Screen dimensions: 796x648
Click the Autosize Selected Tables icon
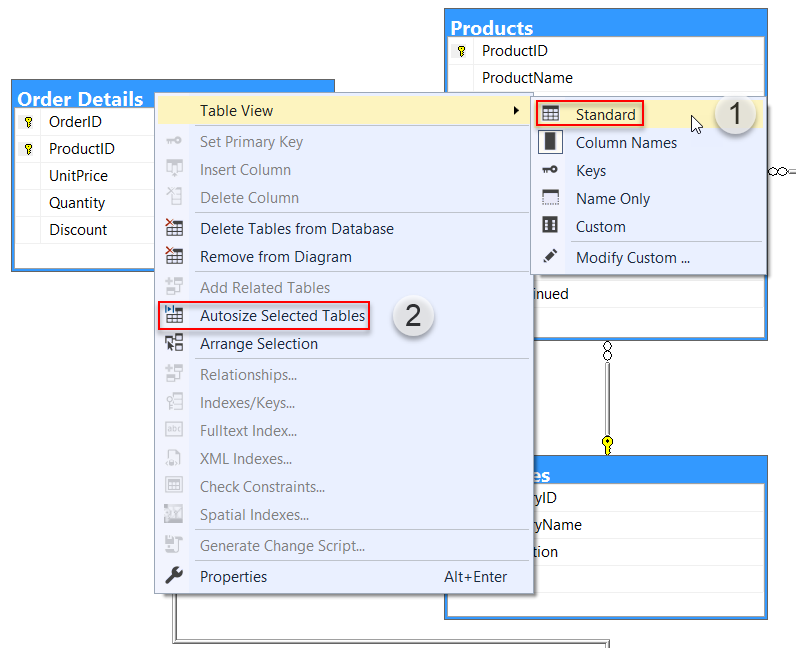point(174,316)
